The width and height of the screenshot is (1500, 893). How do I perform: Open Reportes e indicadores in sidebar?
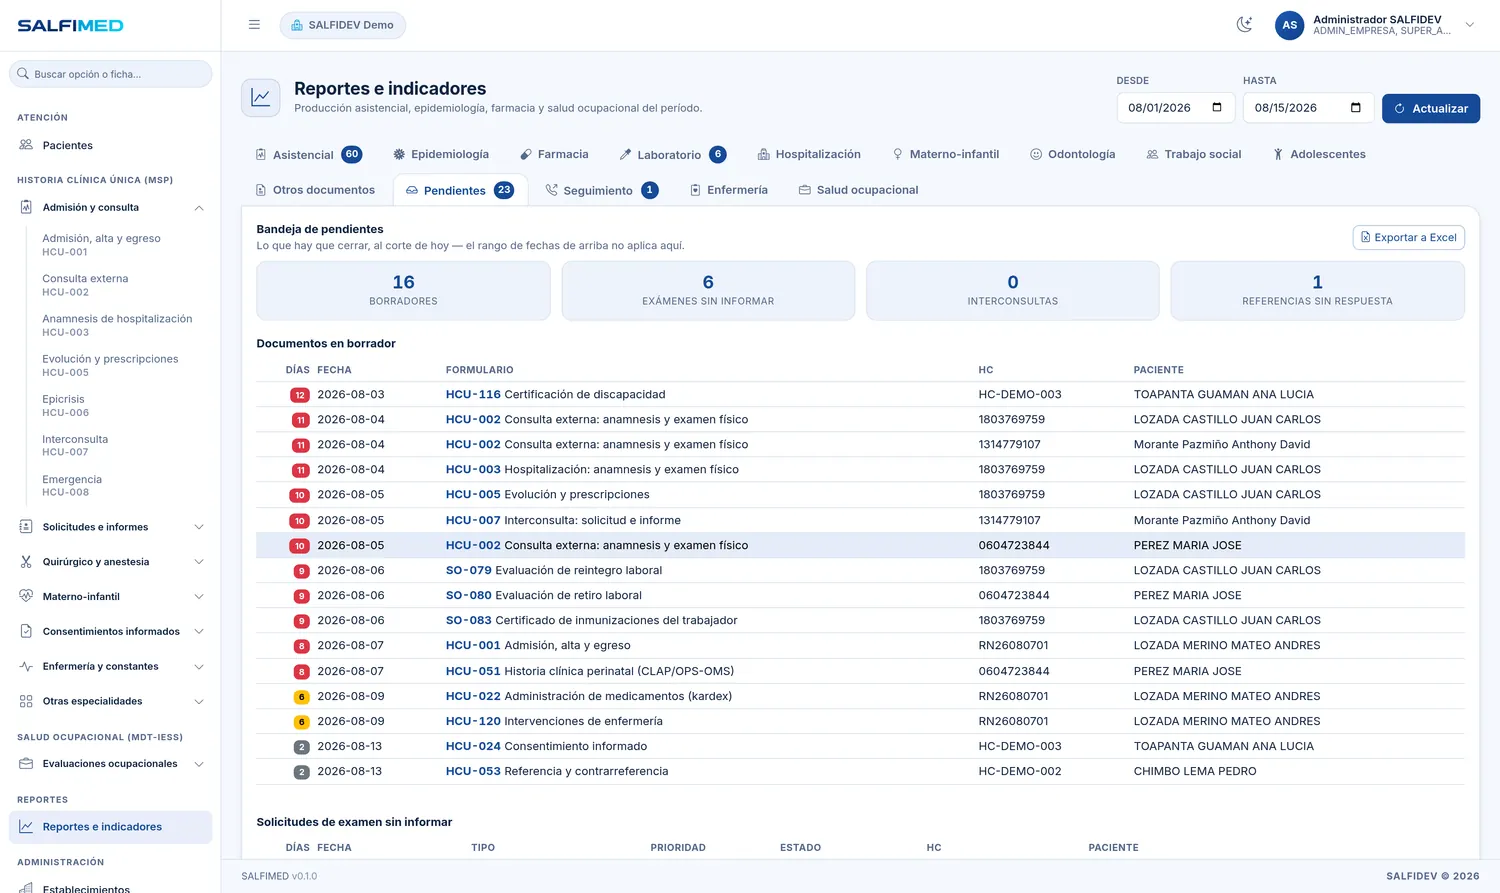tap(110, 827)
